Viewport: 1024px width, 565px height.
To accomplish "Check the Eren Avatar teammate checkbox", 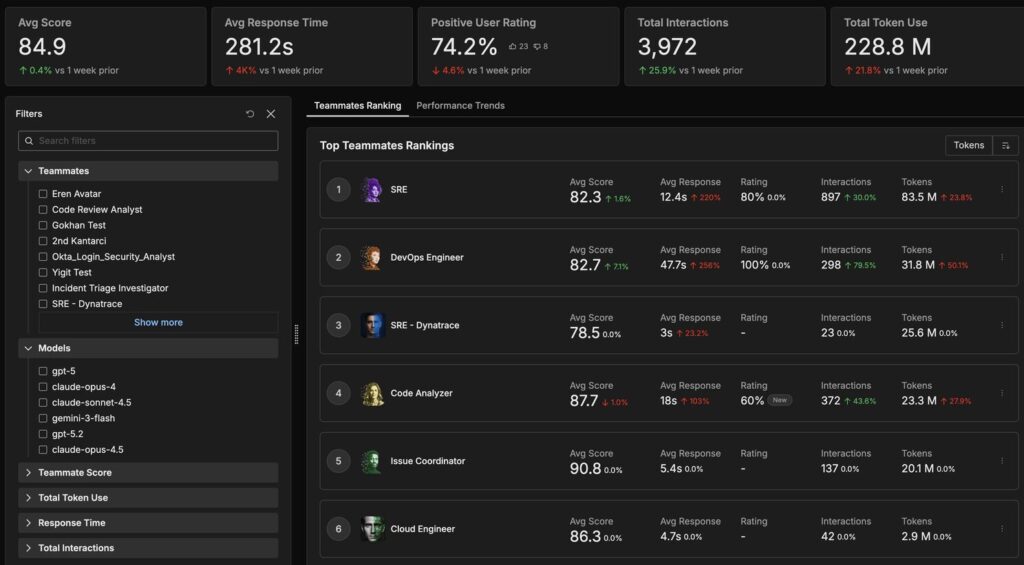I will (x=43, y=194).
